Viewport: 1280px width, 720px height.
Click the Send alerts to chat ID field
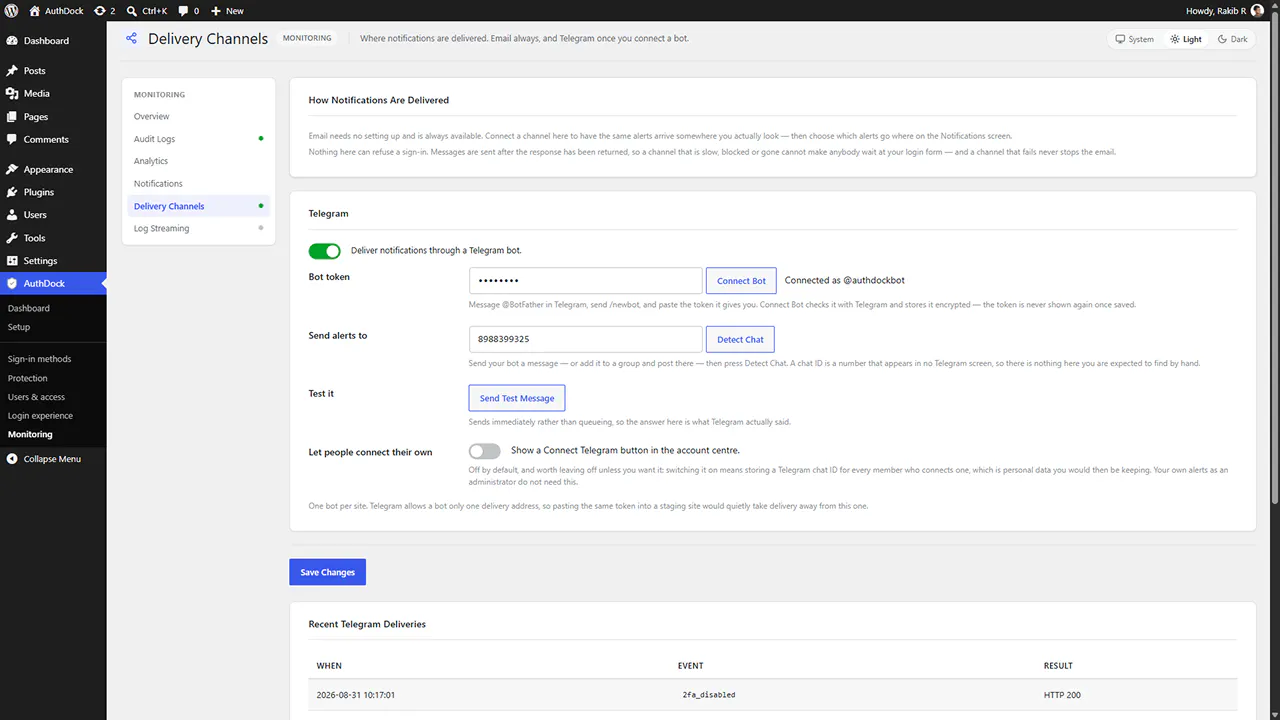point(586,339)
